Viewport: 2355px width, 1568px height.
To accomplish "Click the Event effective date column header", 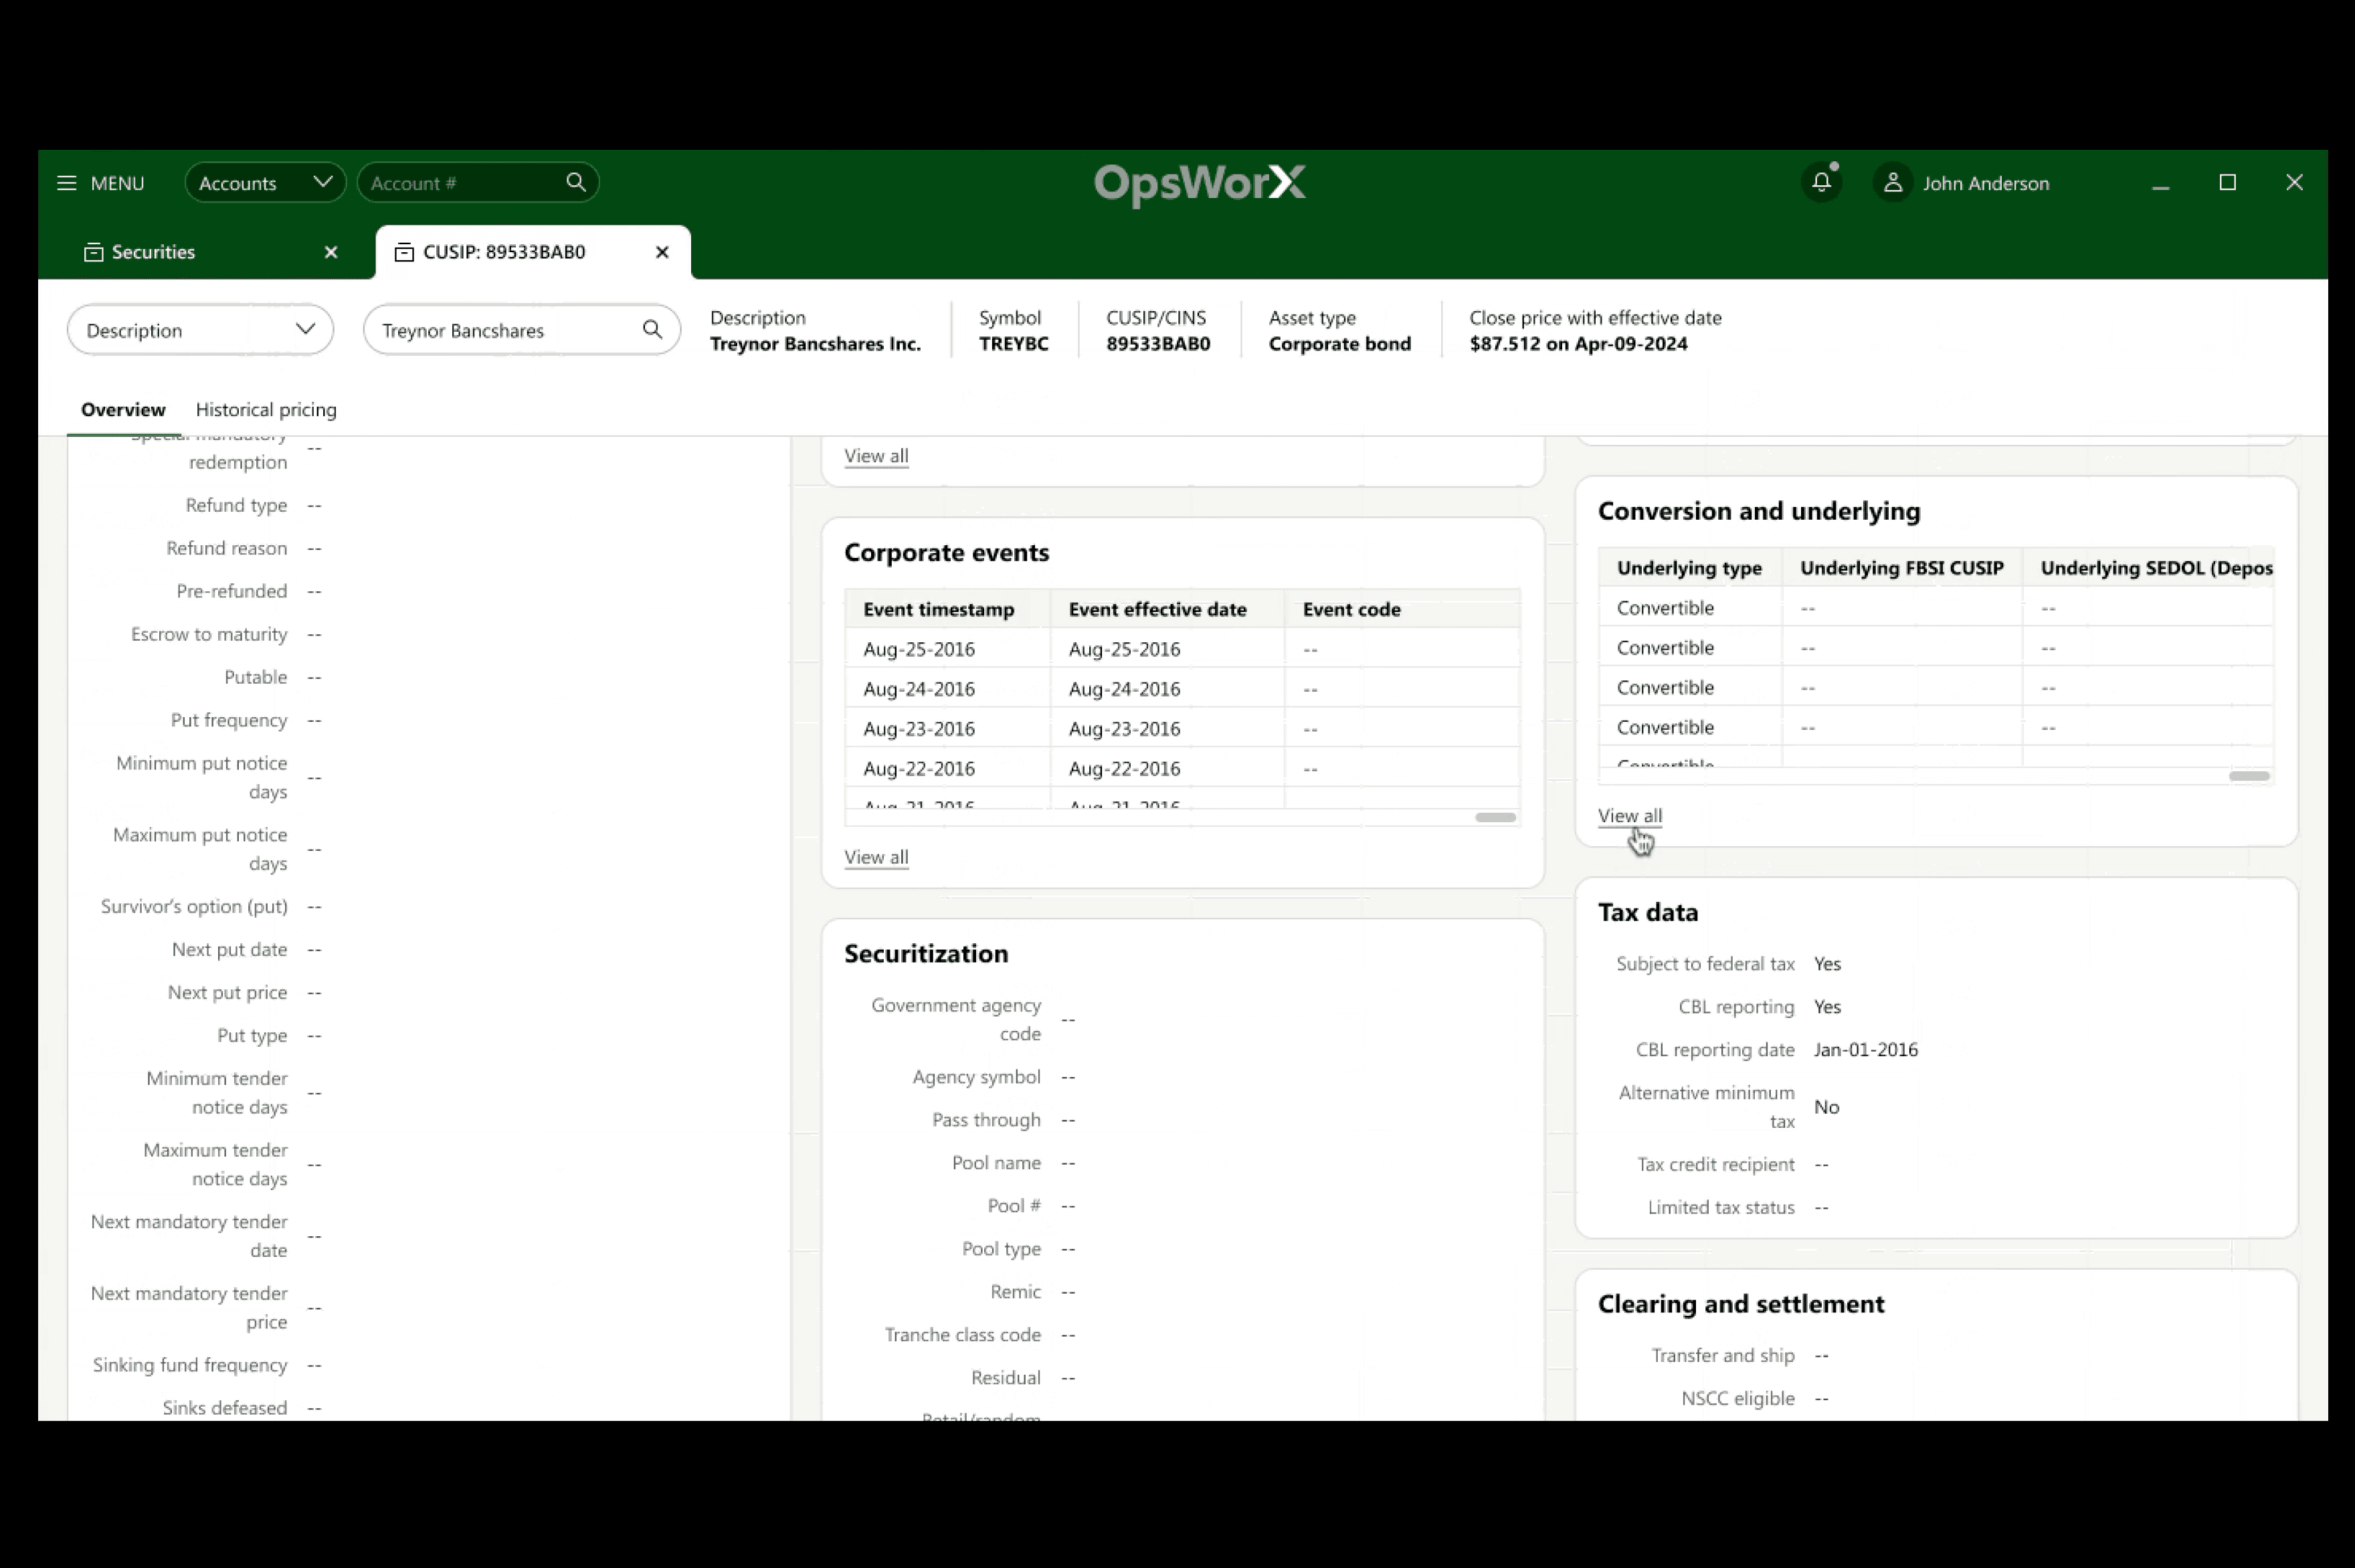I will 1157,609.
